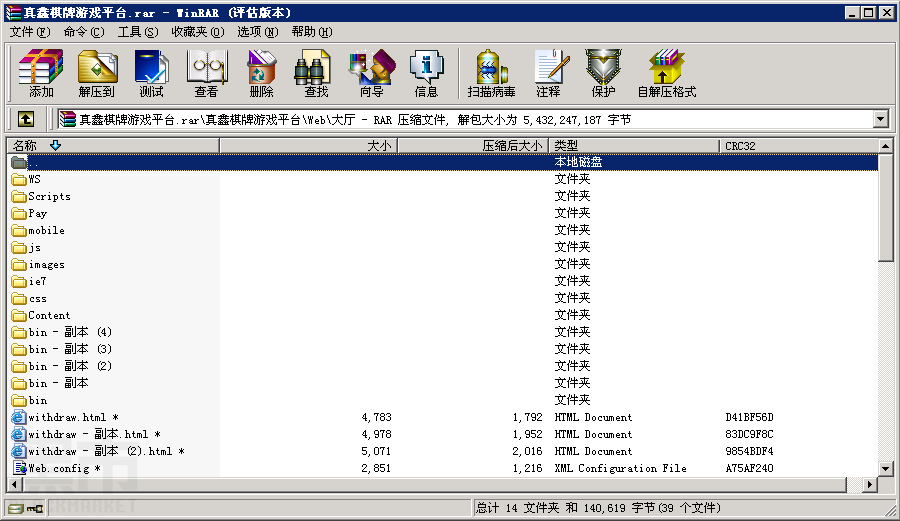The width and height of the screenshot is (900, 521).
Task: Sort by CRC32 column header
Action: (798, 146)
